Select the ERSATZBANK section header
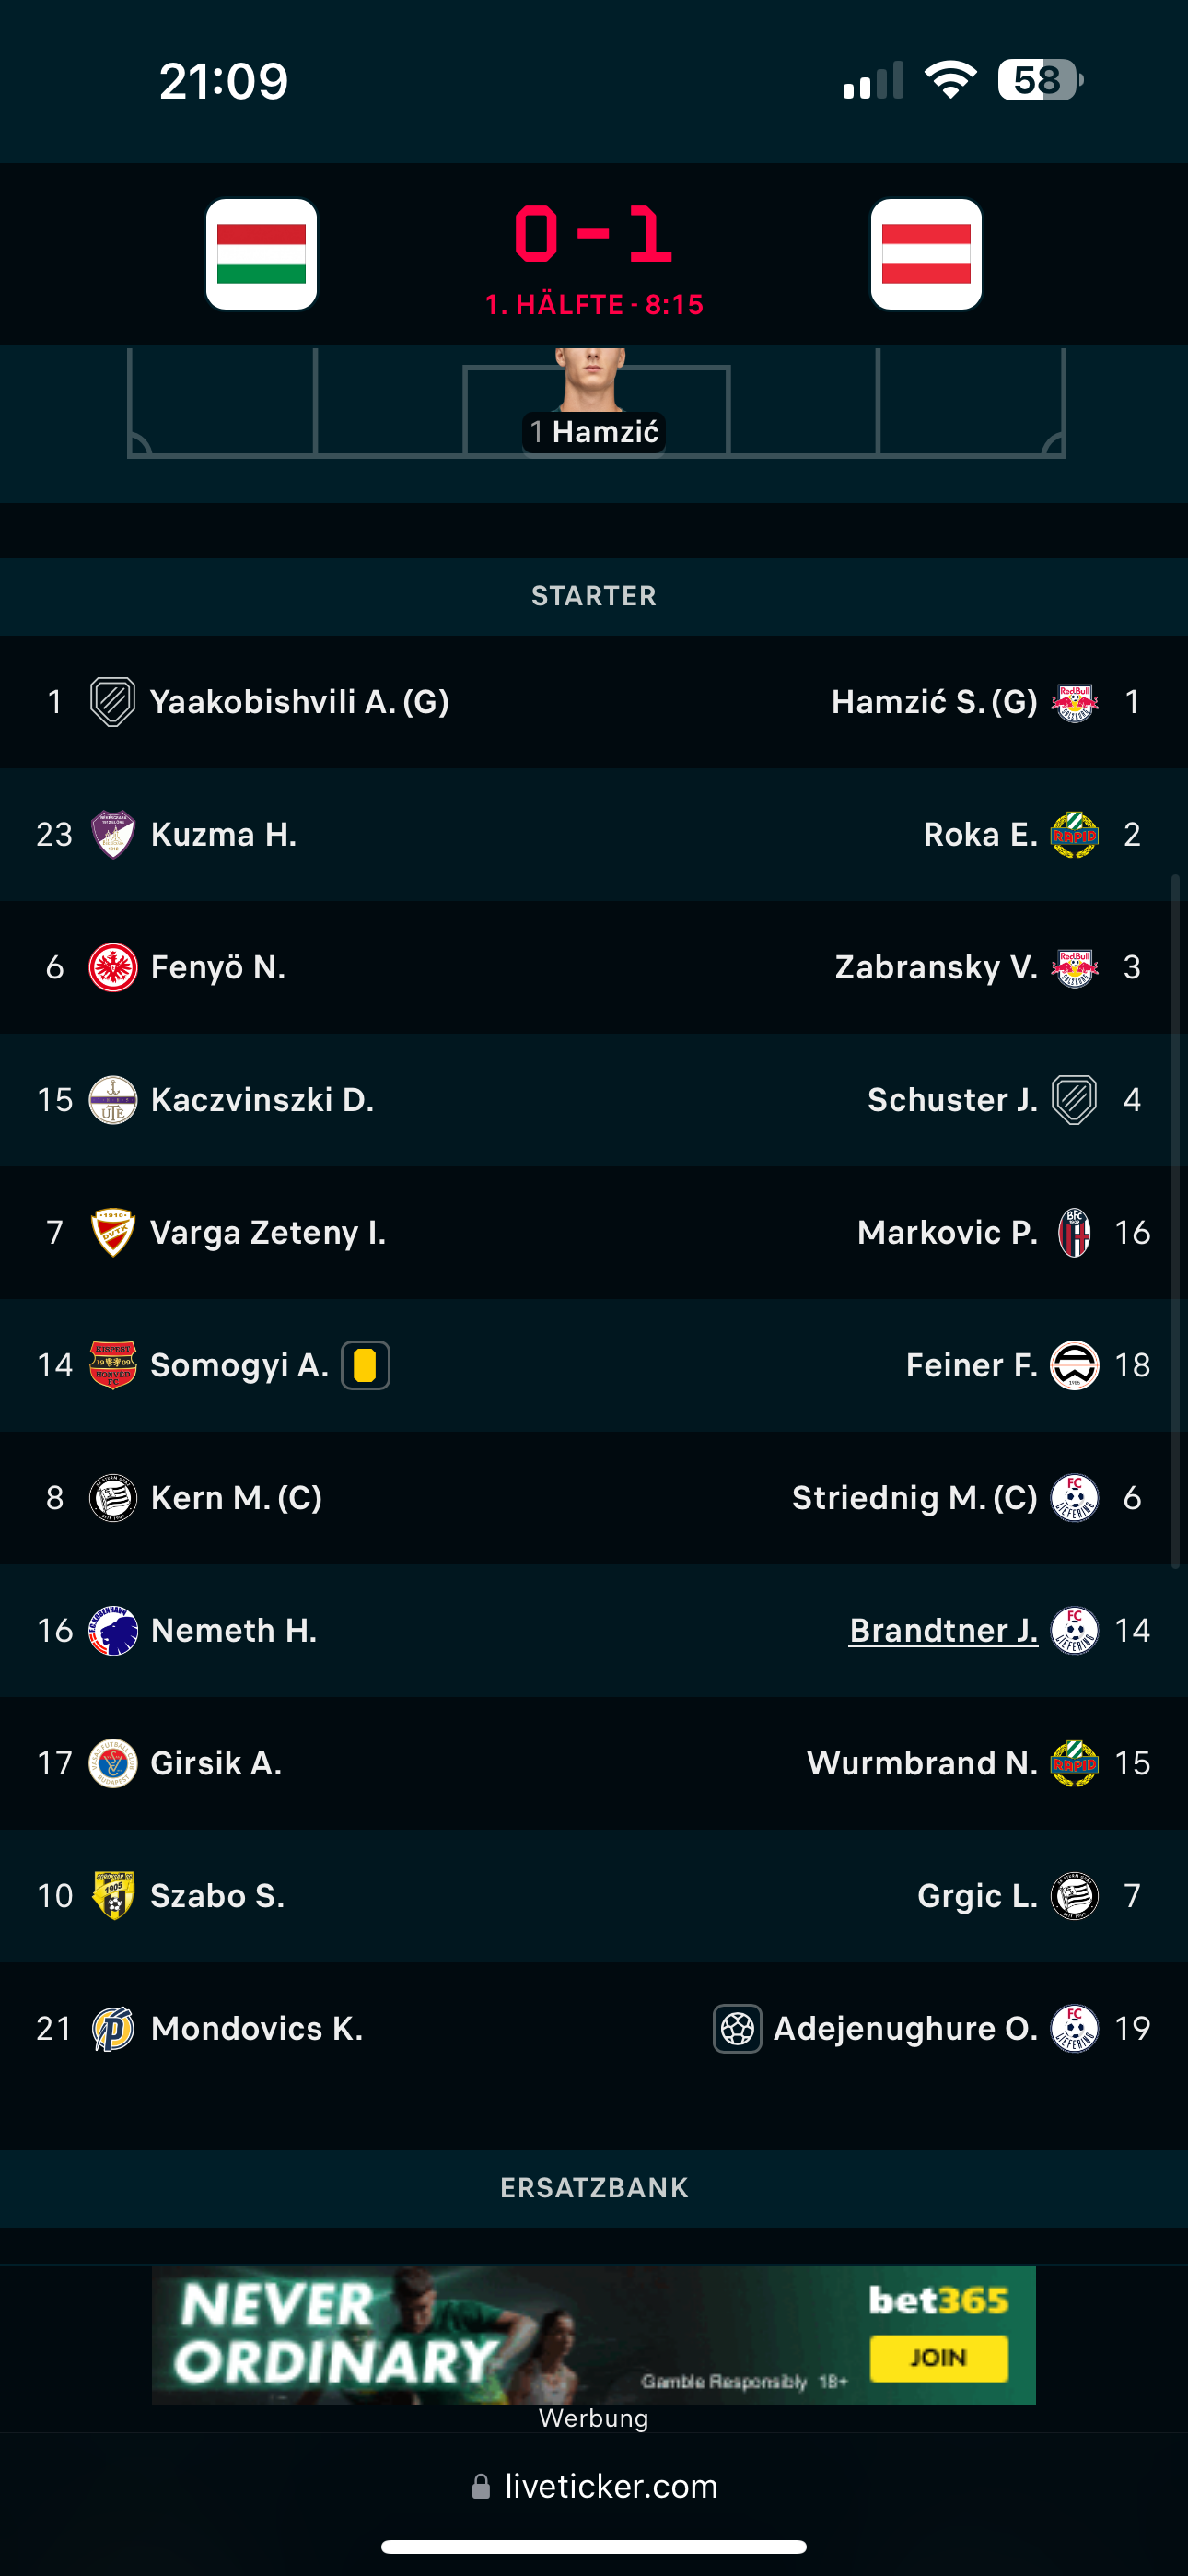1188x2576 pixels. tap(594, 2188)
